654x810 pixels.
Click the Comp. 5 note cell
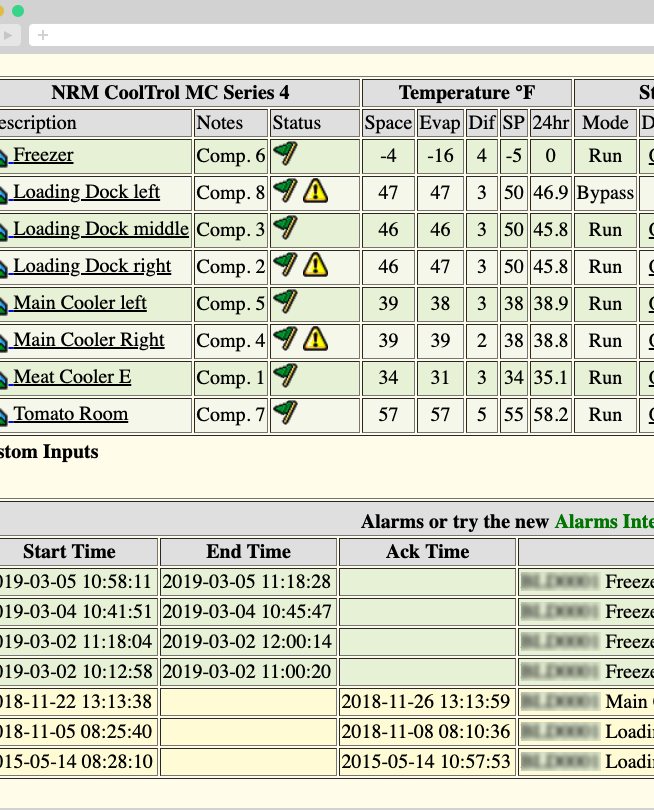click(x=230, y=304)
